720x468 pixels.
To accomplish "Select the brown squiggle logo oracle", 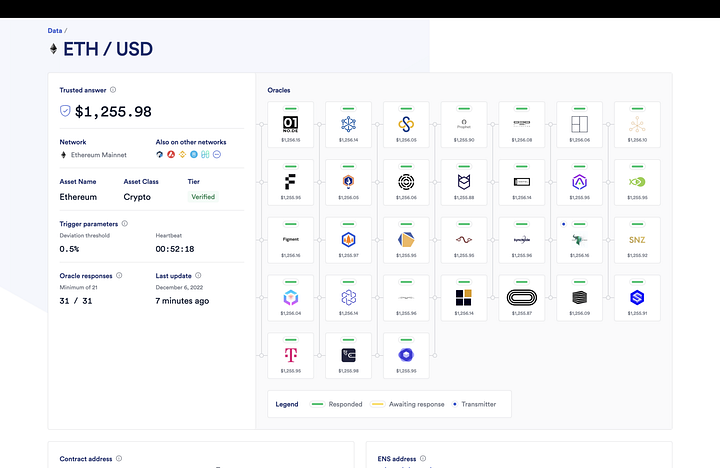I will click(464, 240).
